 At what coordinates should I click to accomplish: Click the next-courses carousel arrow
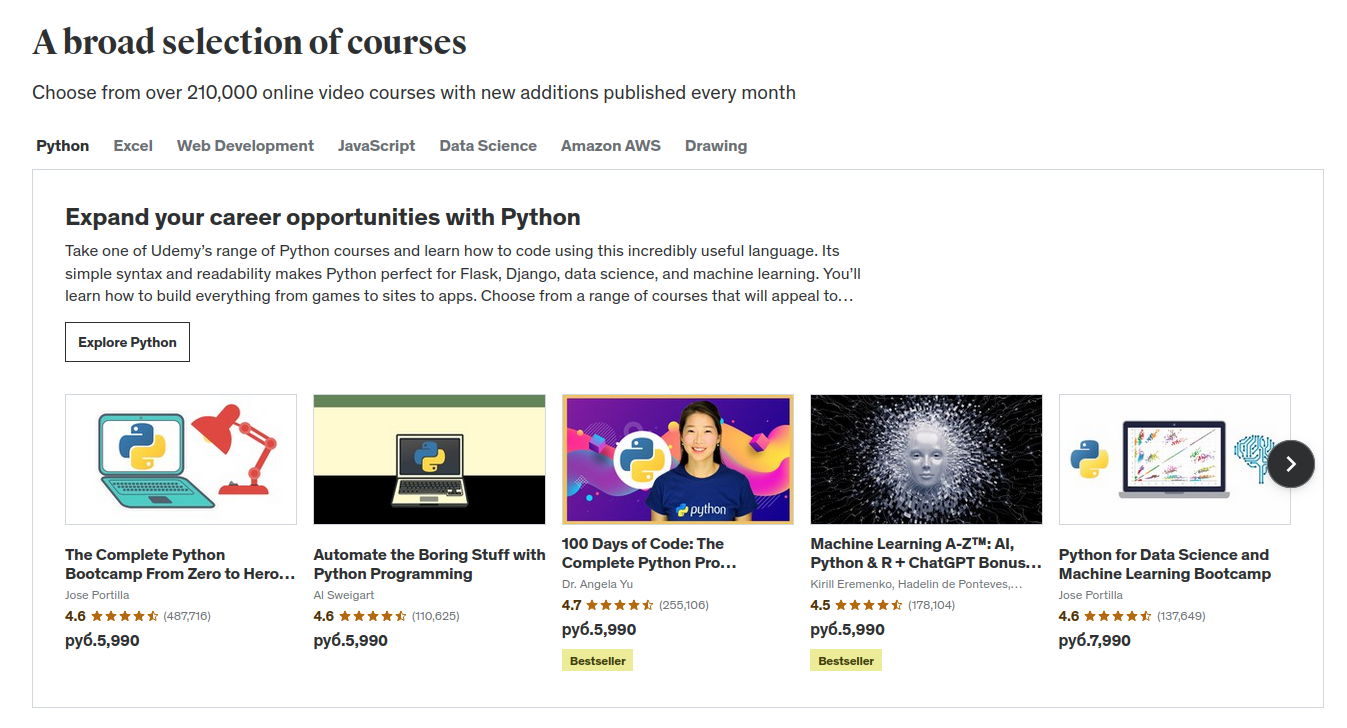pyautogui.click(x=1291, y=464)
